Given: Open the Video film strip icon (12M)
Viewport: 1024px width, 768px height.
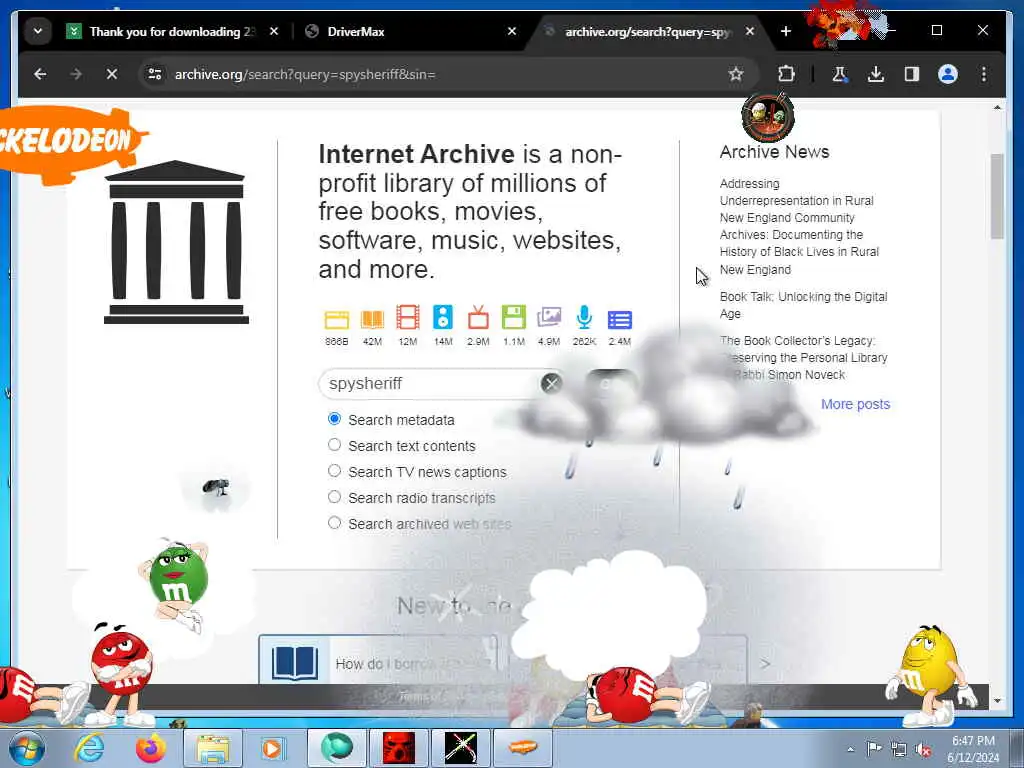Looking at the screenshot, I should (x=408, y=317).
